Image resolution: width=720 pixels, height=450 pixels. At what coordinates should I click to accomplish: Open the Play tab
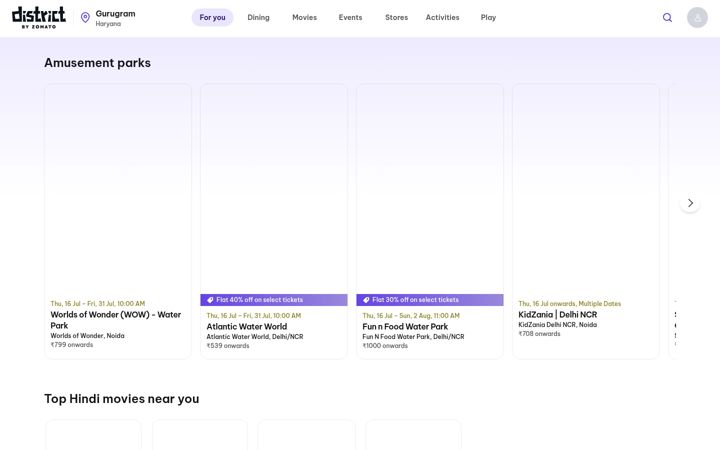[488, 17]
